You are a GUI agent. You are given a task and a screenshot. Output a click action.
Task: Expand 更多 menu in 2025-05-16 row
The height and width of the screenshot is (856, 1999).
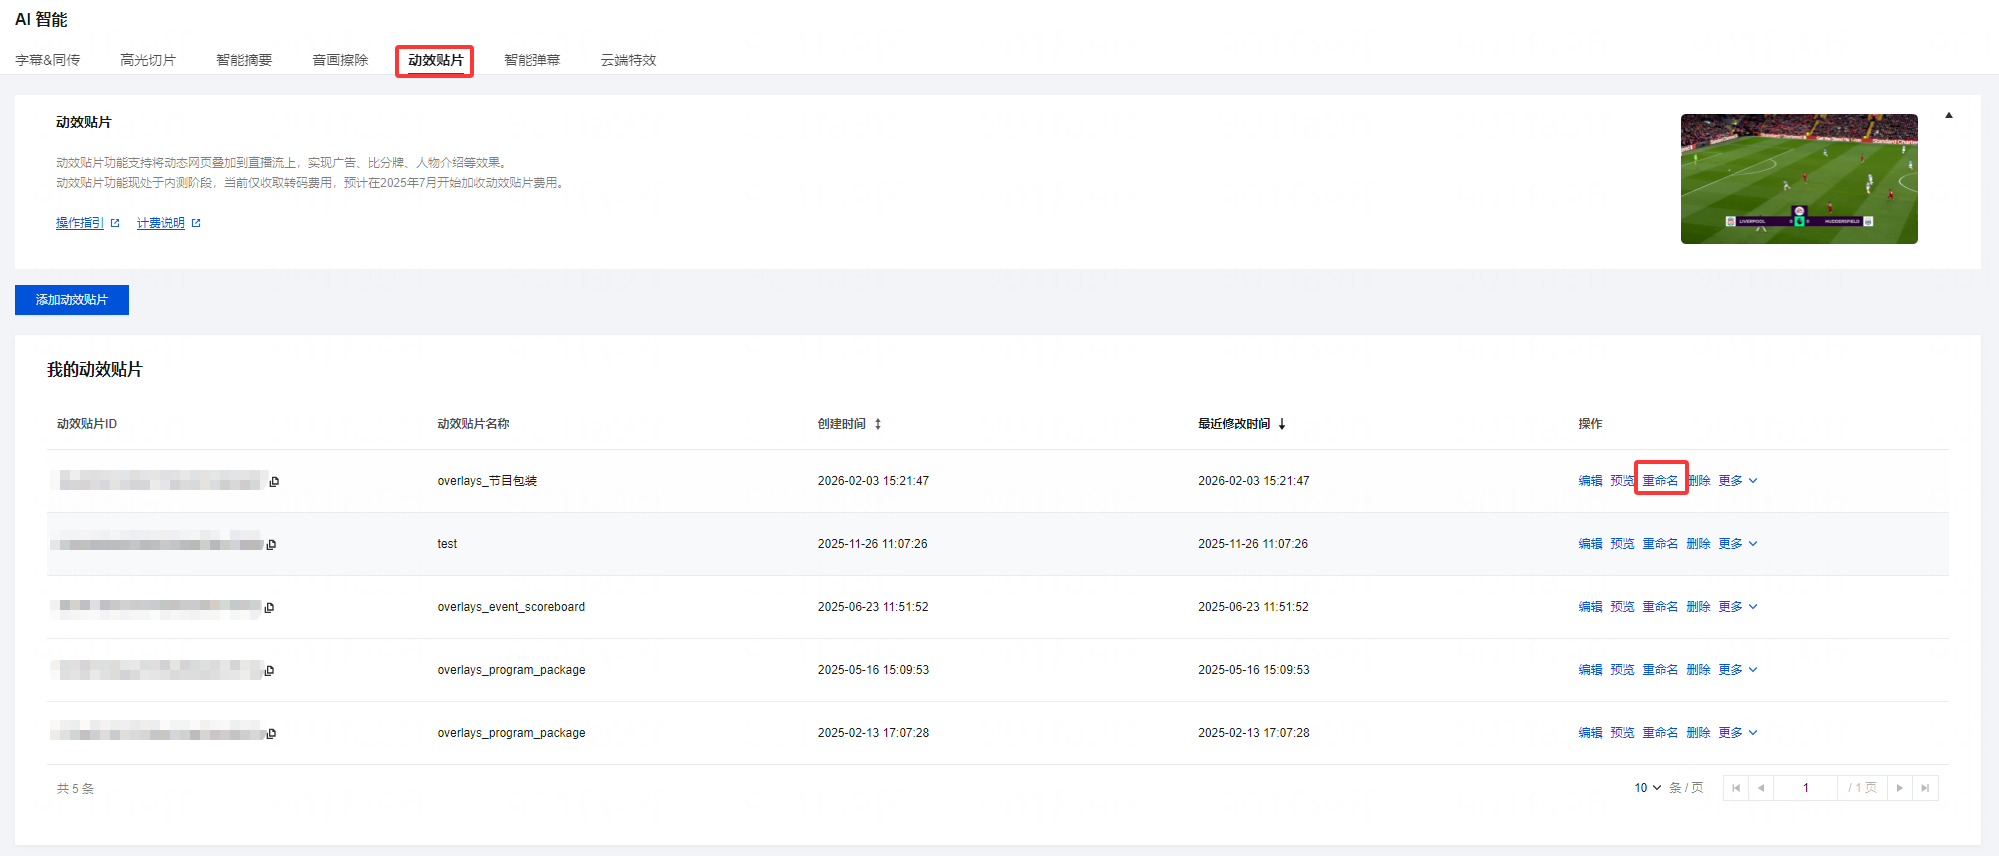[x=1738, y=670]
